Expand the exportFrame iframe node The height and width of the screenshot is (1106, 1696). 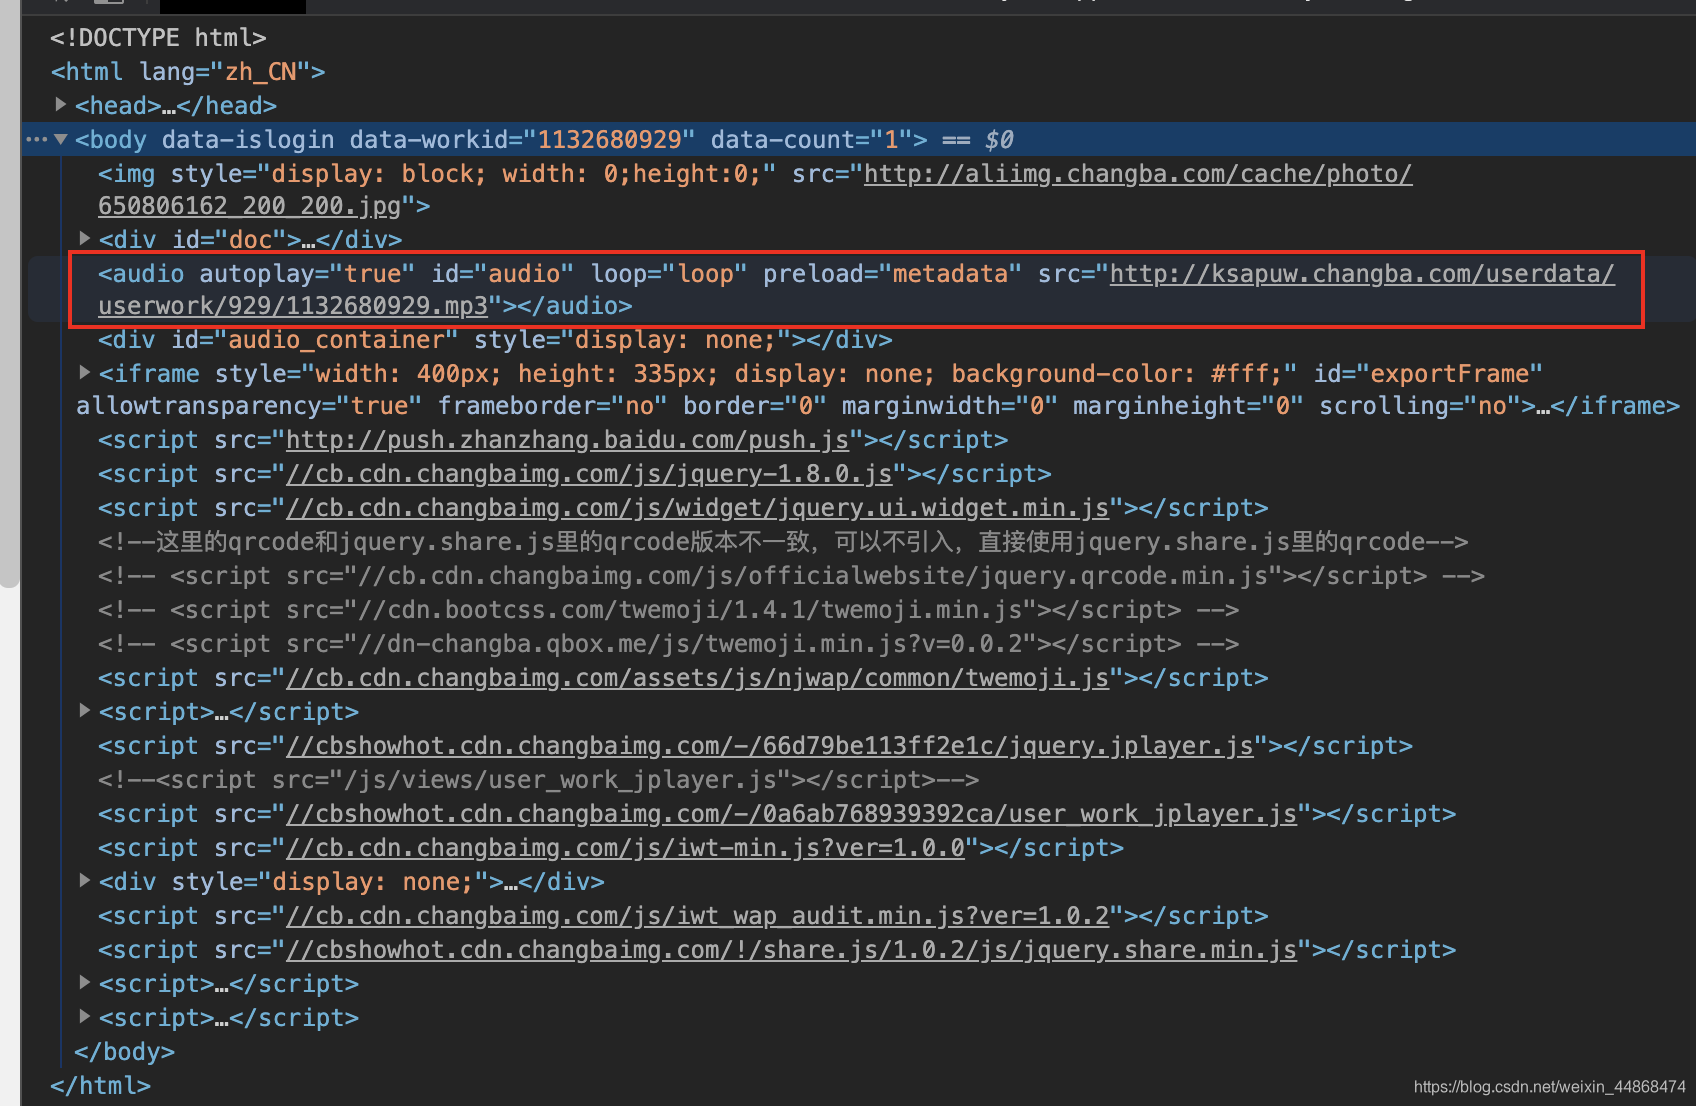[85, 372]
